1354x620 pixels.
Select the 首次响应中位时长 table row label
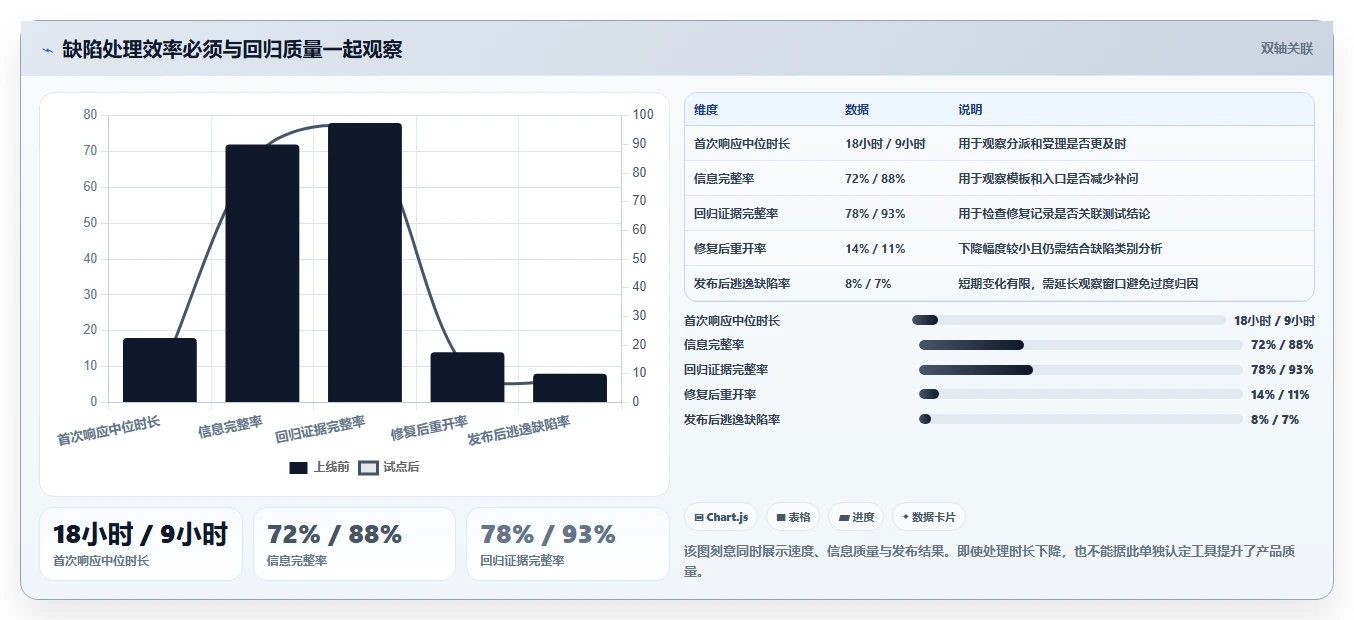(x=742, y=144)
